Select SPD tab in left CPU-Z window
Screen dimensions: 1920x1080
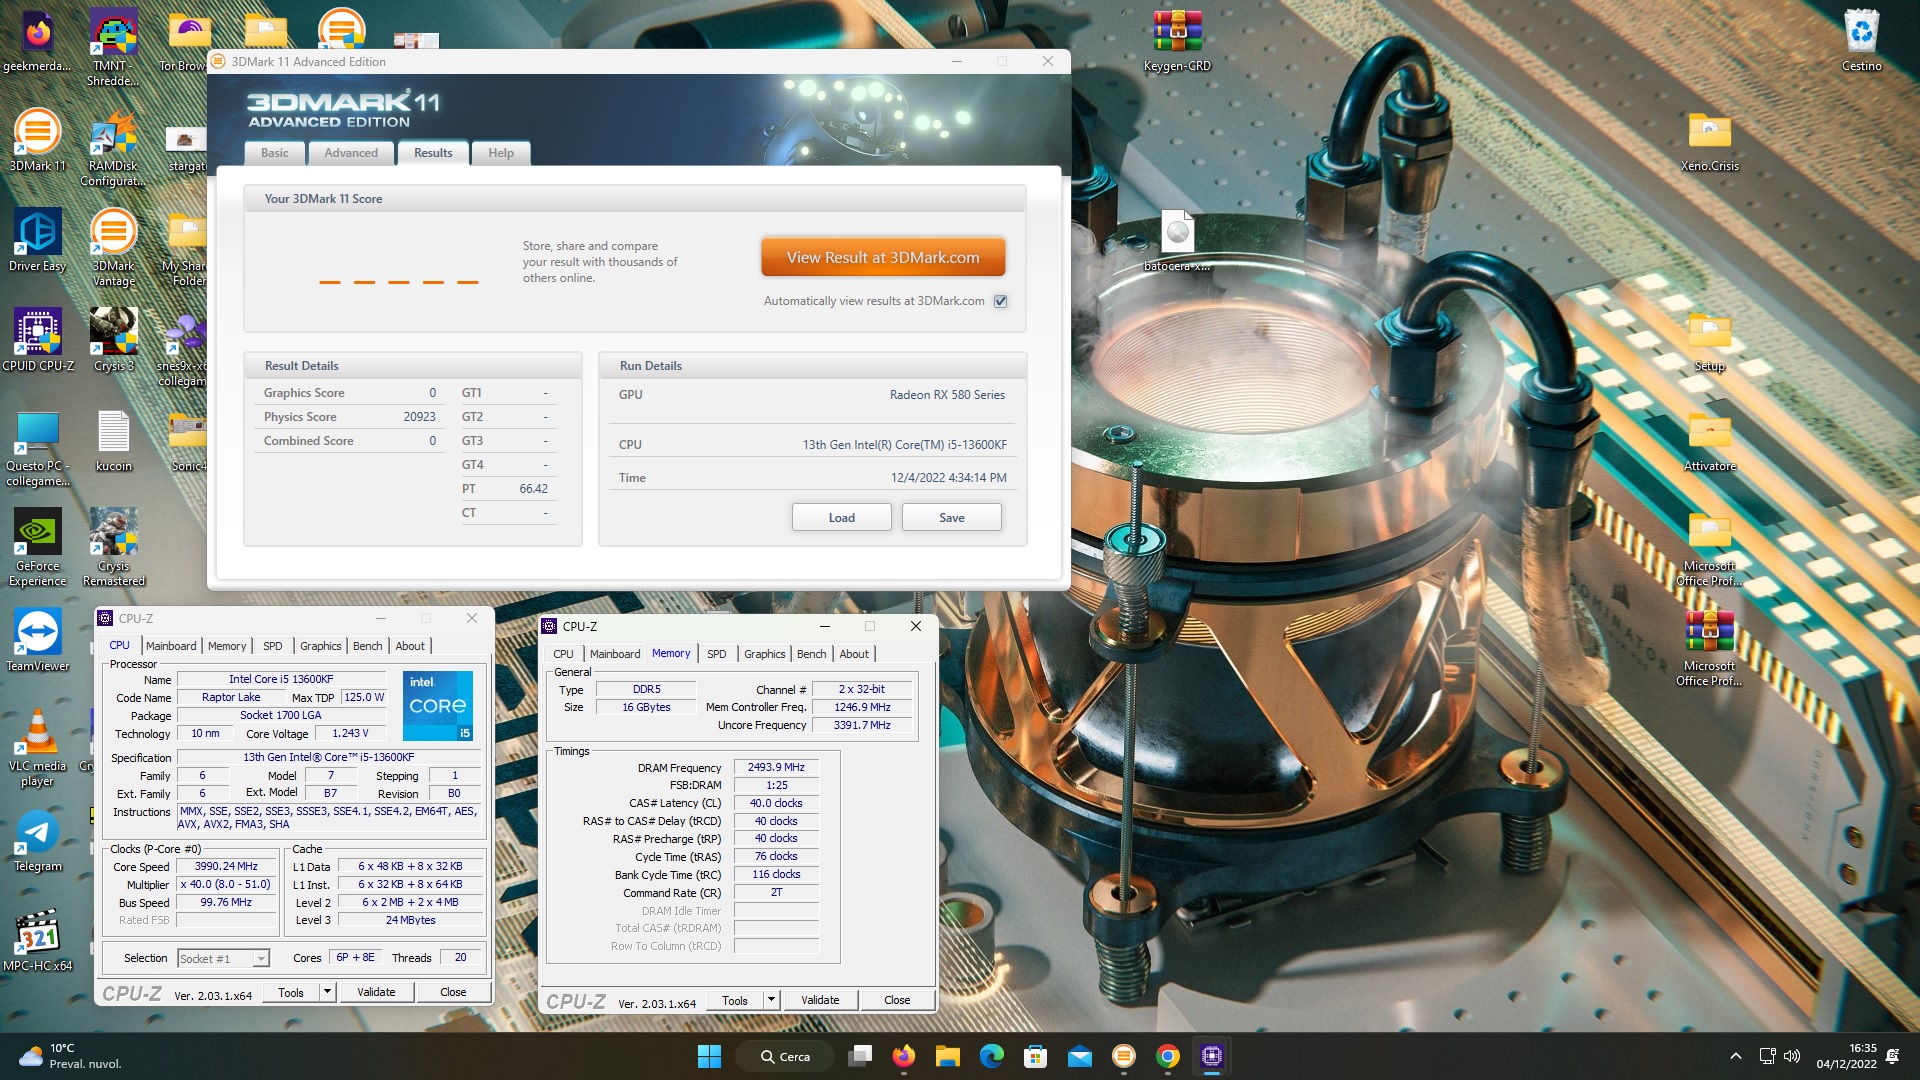(x=272, y=646)
